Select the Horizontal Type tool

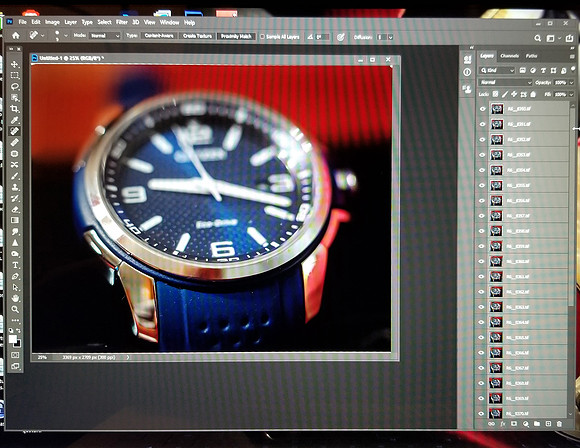click(x=15, y=265)
